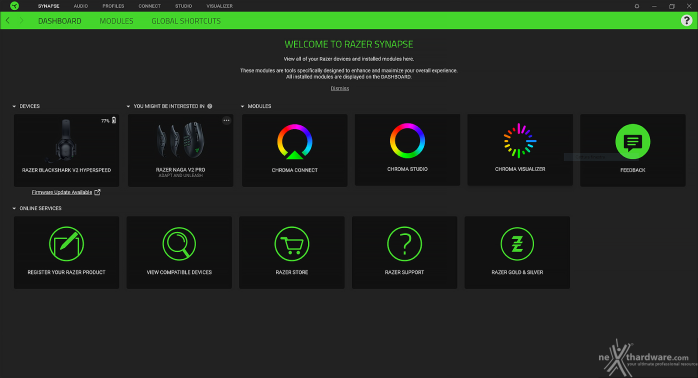The image size is (698, 378).
Task: Open the Chroma Studio module
Action: (407, 150)
